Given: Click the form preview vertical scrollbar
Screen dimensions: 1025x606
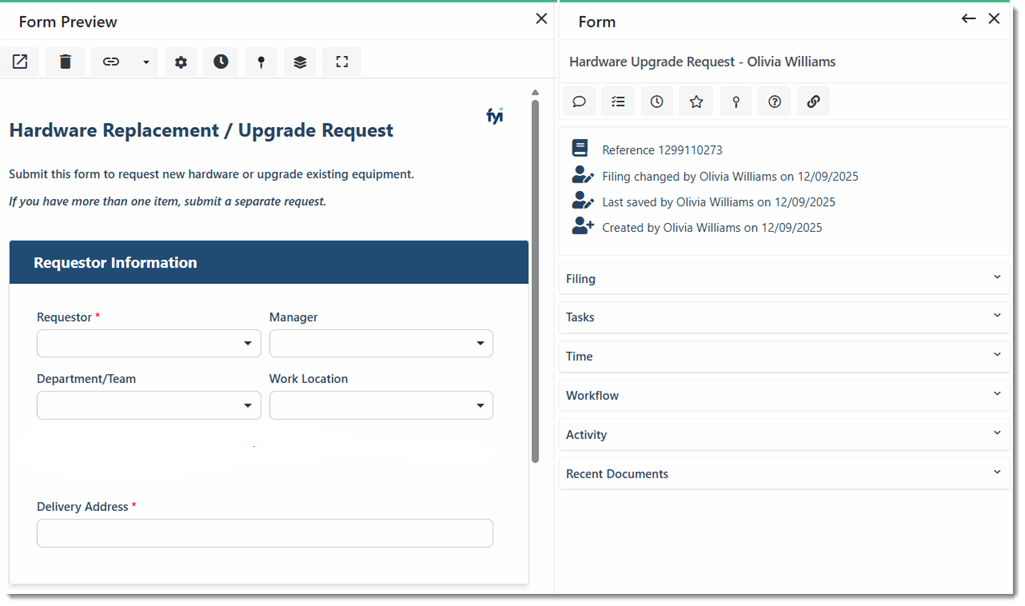Looking at the screenshot, I should 535,281.
